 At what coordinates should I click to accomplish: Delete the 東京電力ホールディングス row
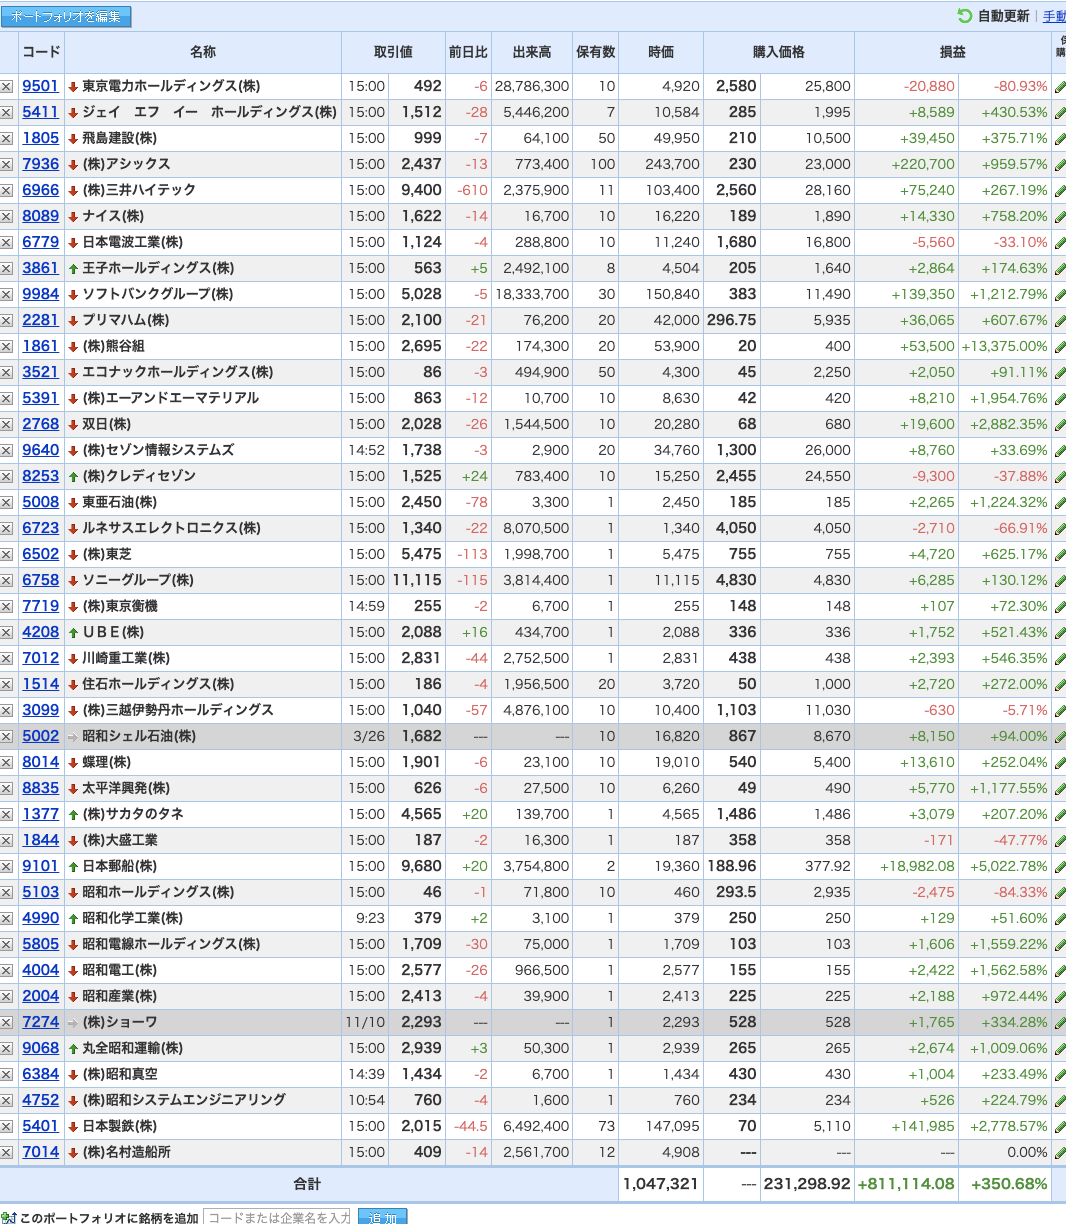(7, 87)
